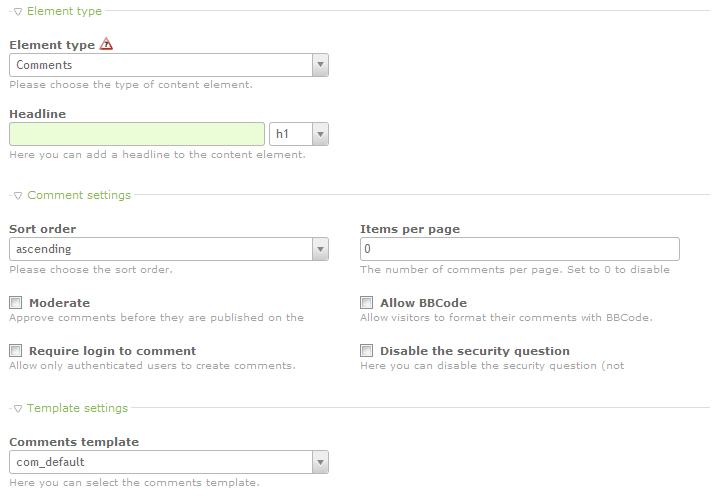Tick the Allow BBCode checkbox
713x504 pixels.
click(367, 303)
